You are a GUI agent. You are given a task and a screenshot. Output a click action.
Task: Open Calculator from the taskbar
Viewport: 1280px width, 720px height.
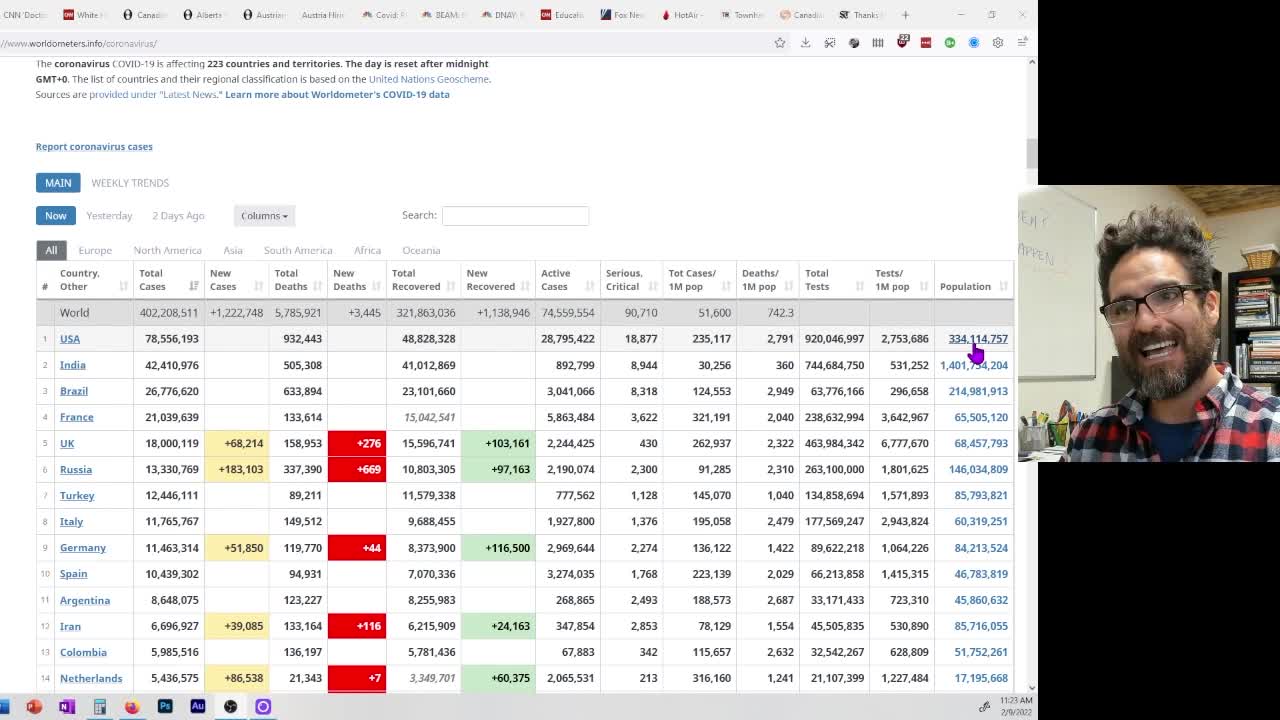99,706
